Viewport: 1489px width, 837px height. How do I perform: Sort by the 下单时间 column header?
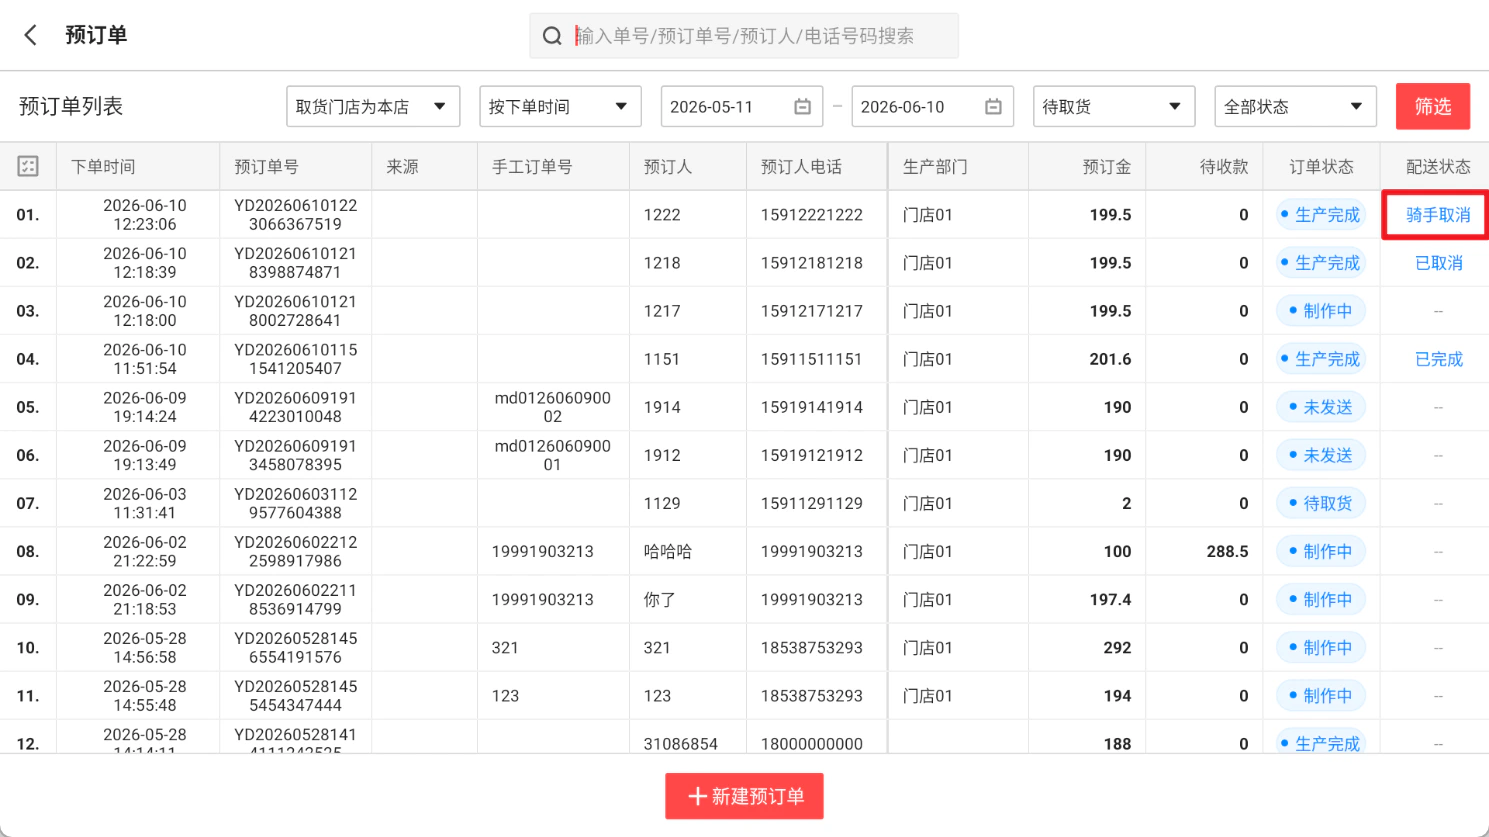(x=103, y=167)
